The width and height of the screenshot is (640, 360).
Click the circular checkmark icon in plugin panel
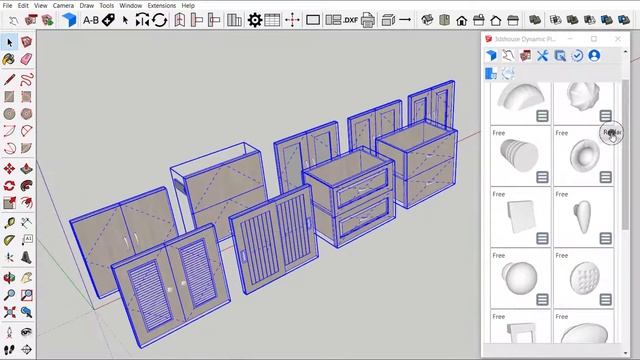coord(577,56)
